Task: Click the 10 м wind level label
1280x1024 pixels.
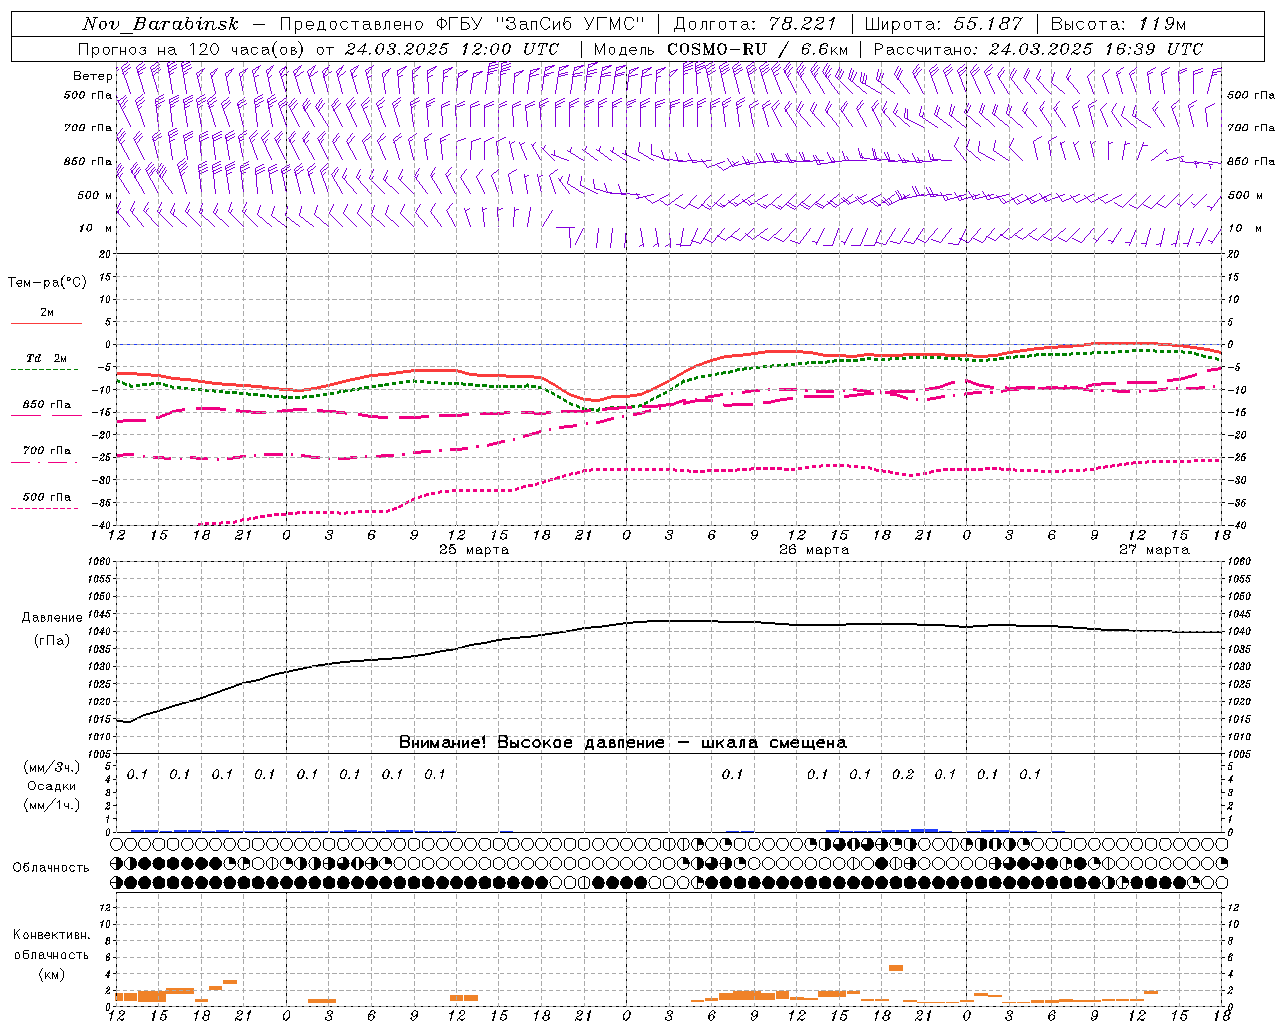Action: tap(95, 229)
